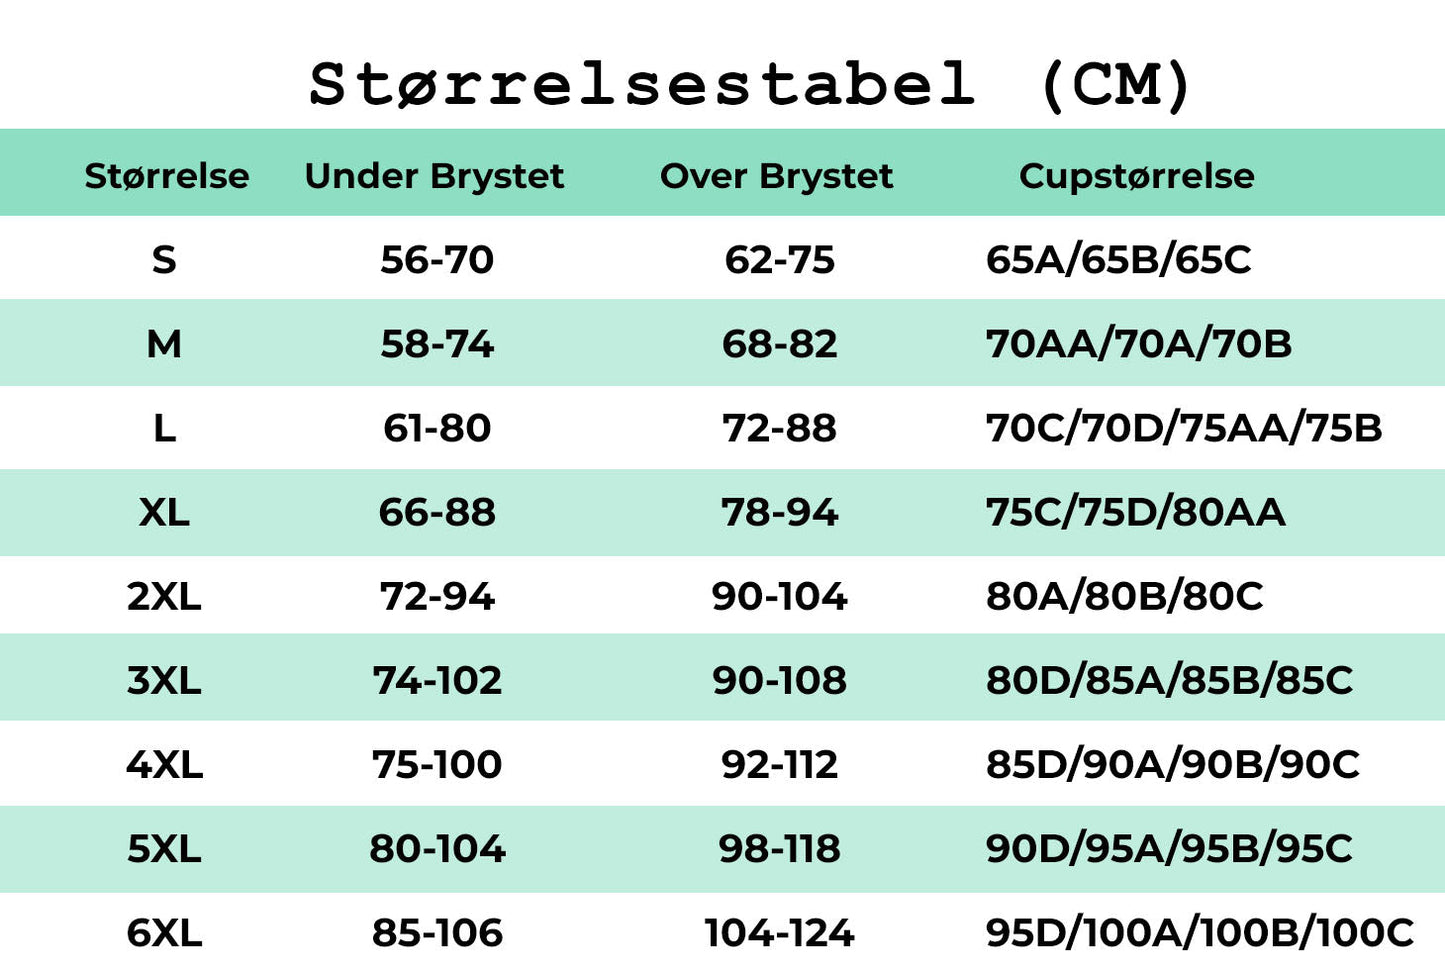
Task: Select the 65A/65B/65C cup size cell
Action: pyautogui.click(x=1118, y=260)
